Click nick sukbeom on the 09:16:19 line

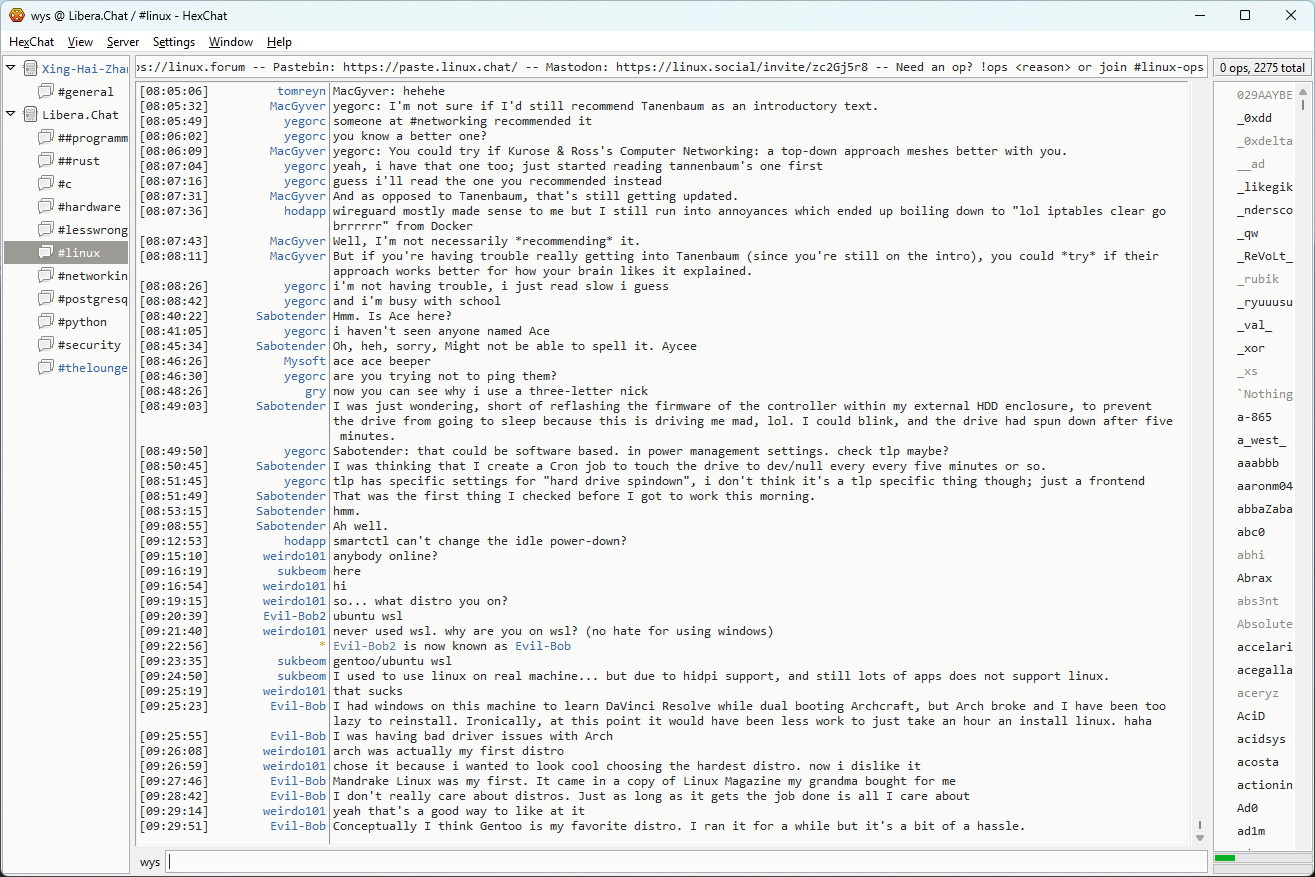(301, 571)
